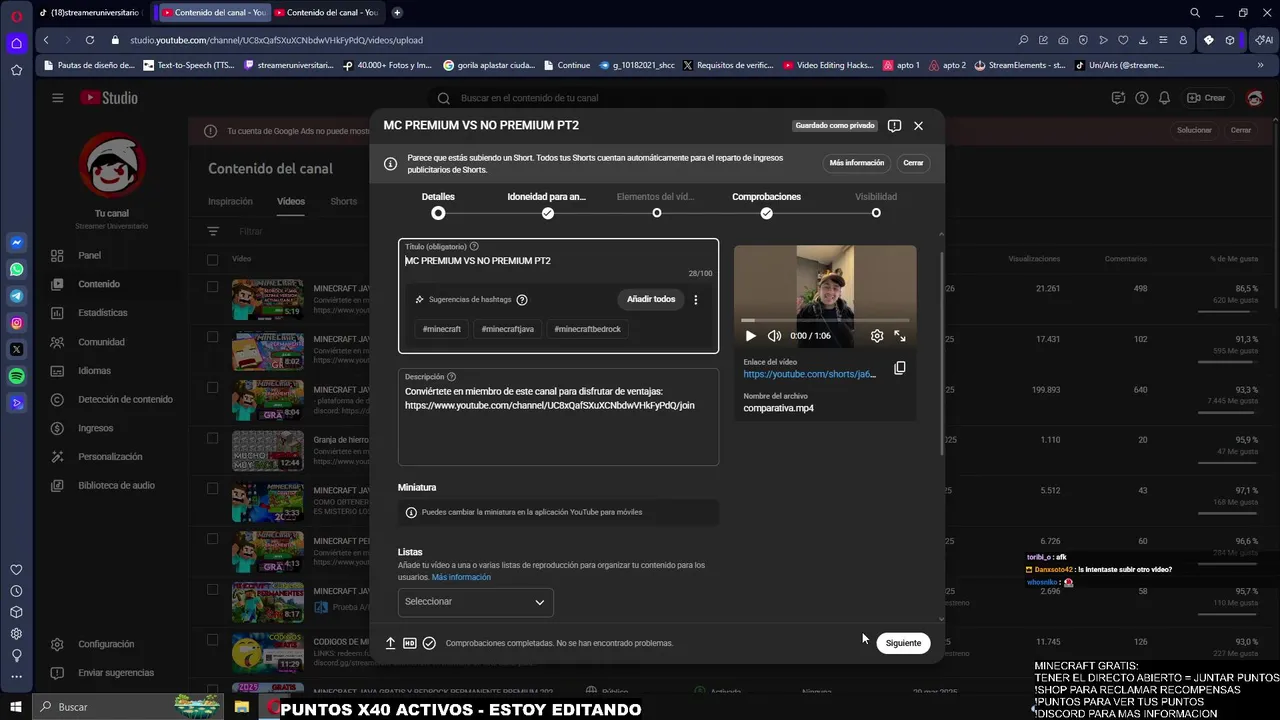This screenshot has width=1280, height=720.
Task: Check the box for the 8:17 video row
Action: click(212, 589)
